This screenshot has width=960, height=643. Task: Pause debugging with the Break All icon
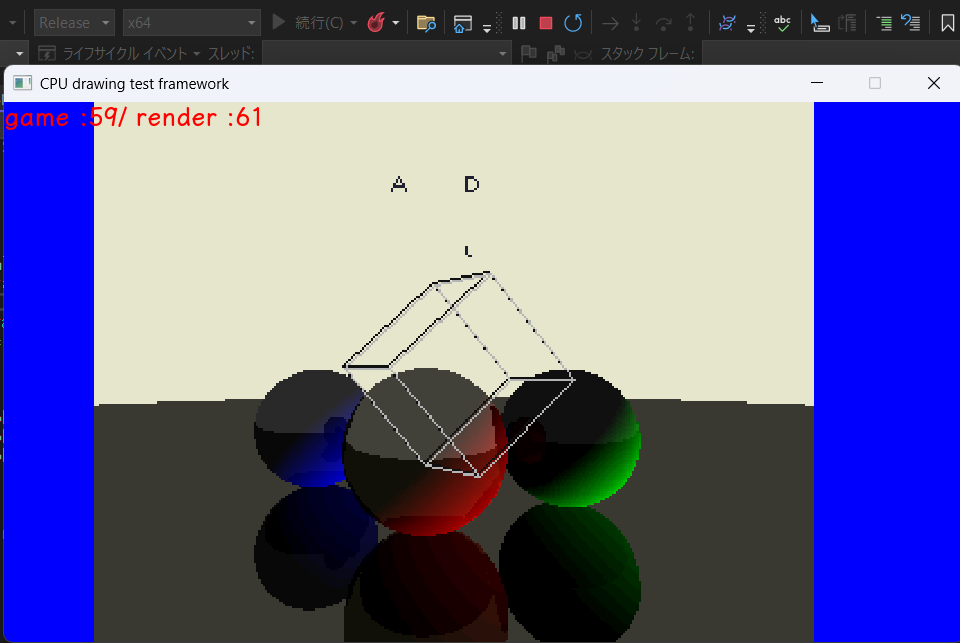click(x=519, y=23)
